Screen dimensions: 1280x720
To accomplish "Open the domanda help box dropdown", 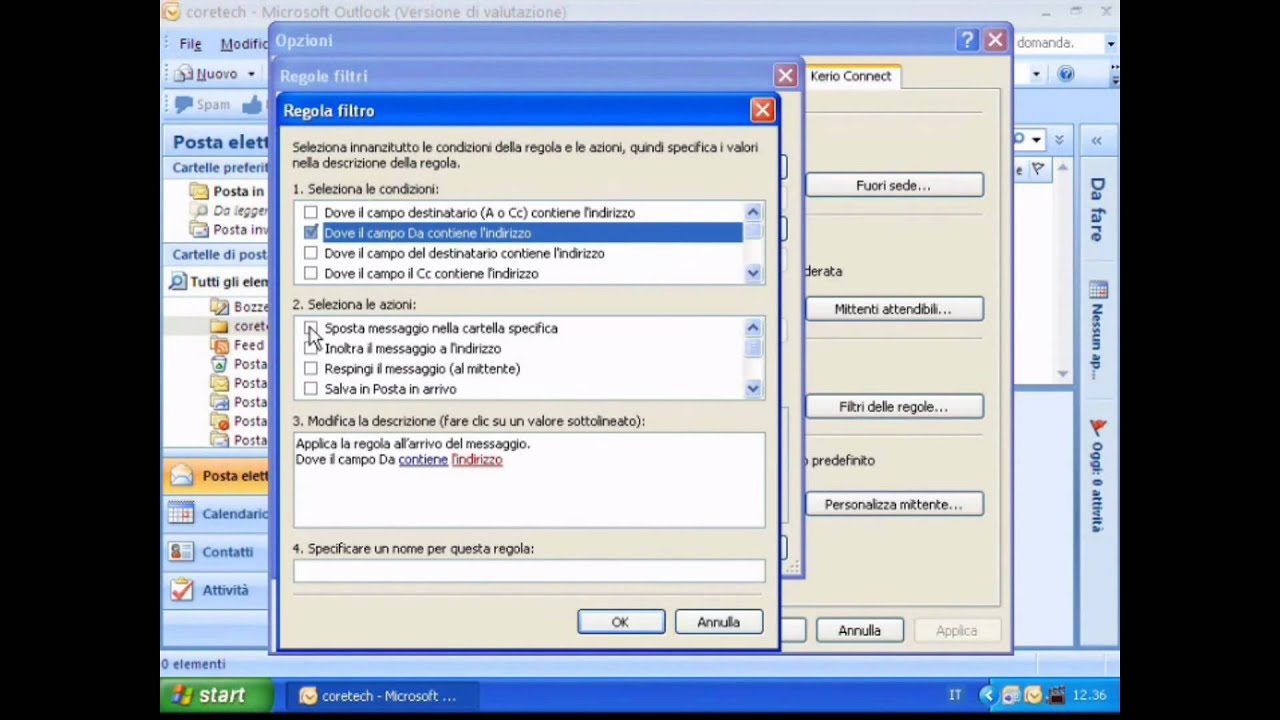I will click(1110, 44).
